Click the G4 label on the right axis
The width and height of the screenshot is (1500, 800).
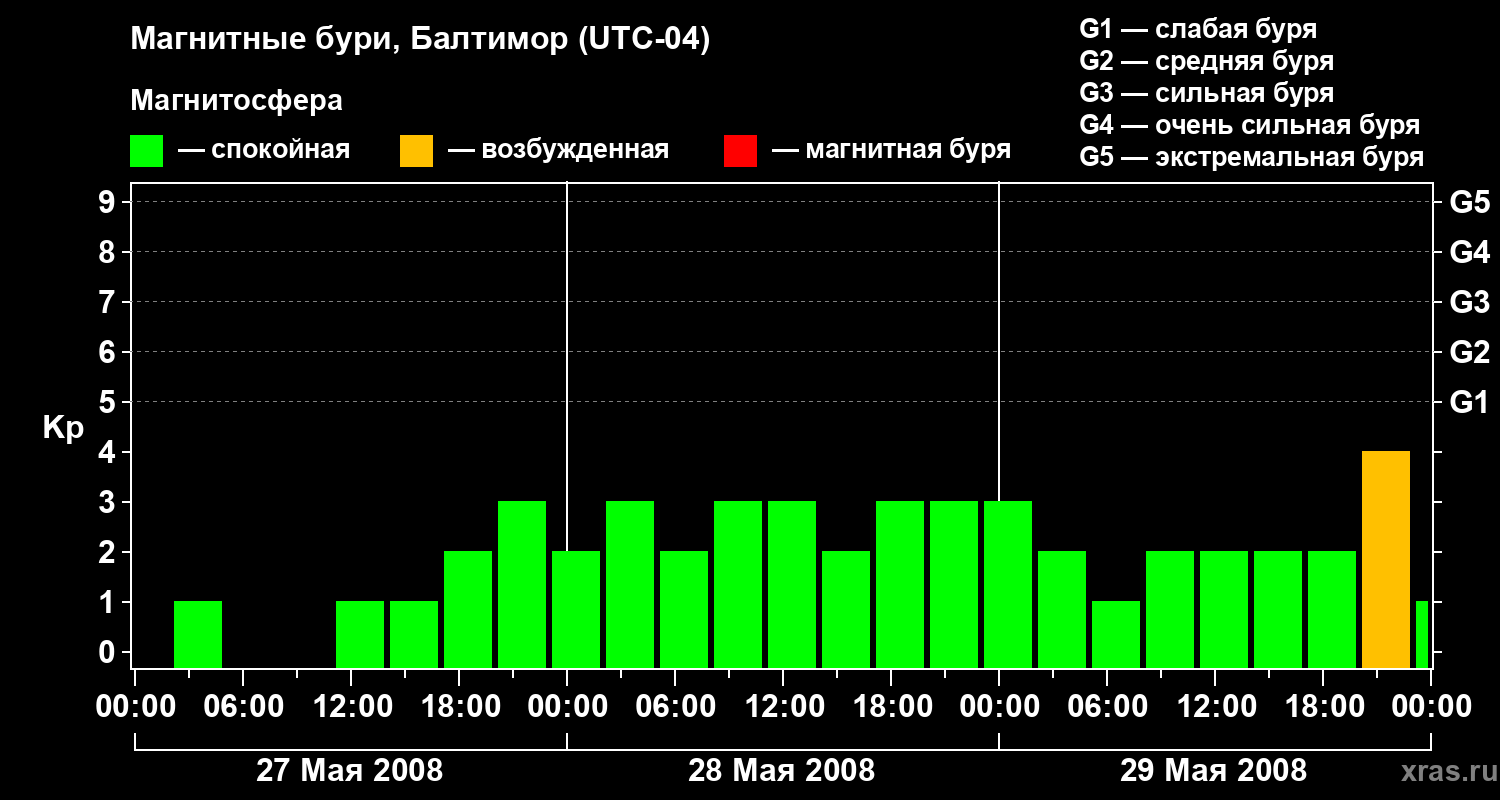point(1470,252)
